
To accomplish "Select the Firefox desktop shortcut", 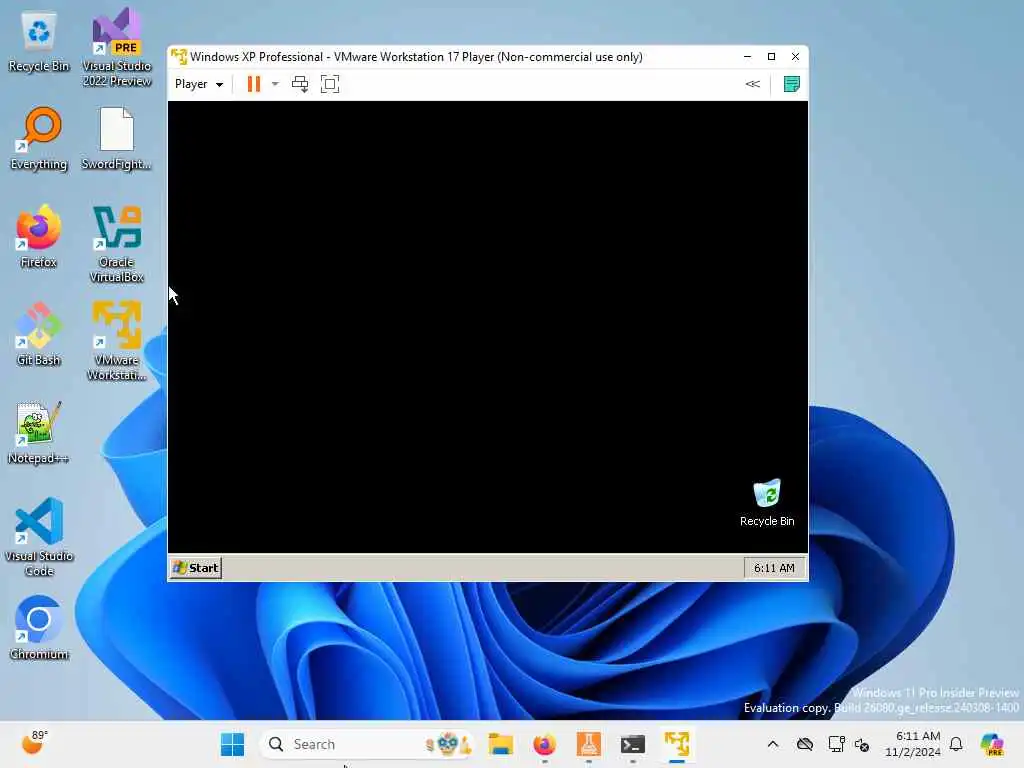I will (x=39, y=236).
